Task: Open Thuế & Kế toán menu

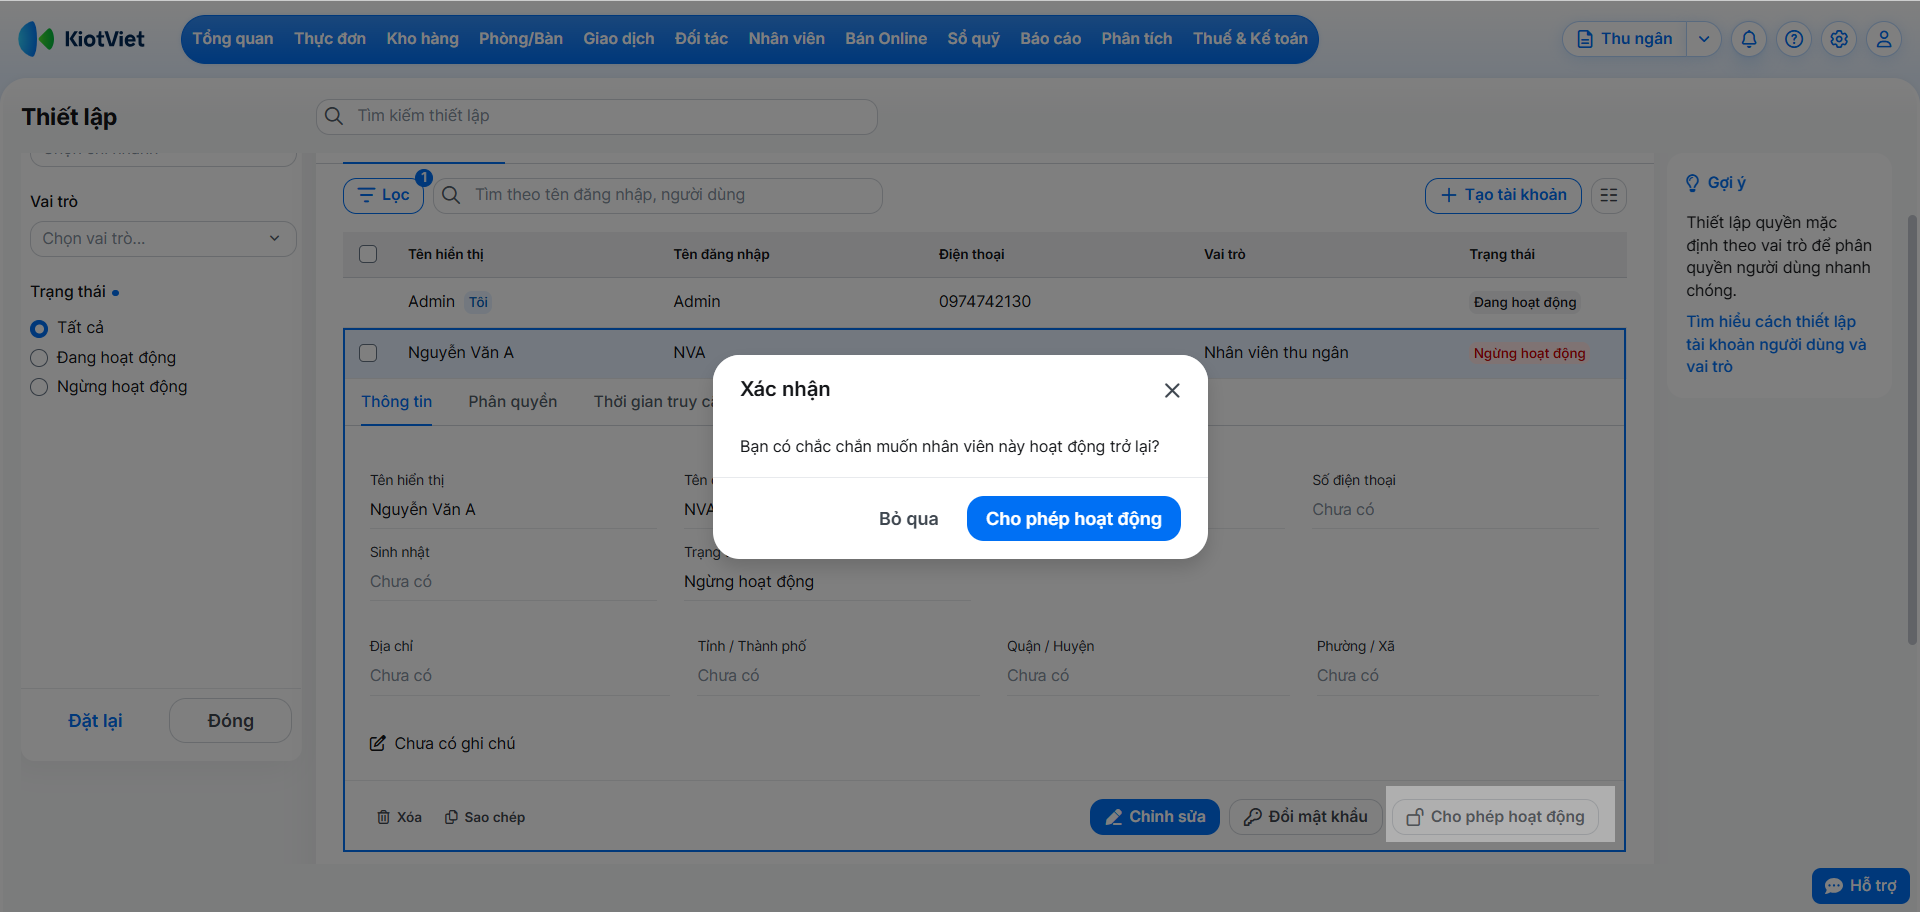Action: [x=1250, y=39]
